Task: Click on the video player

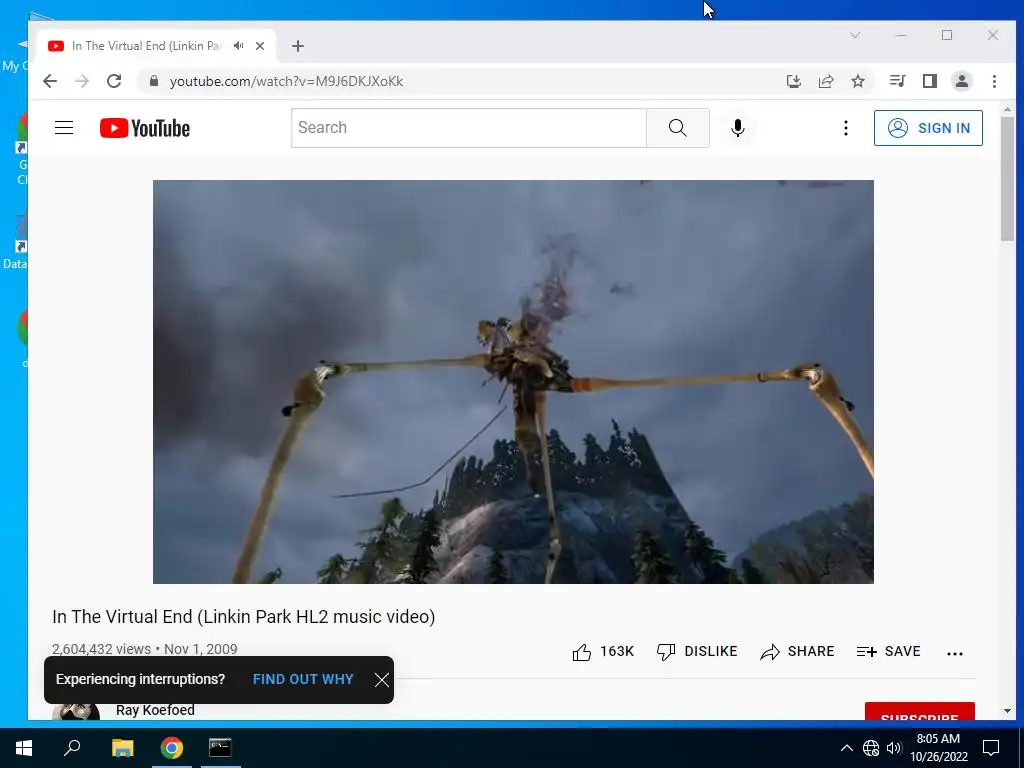Action: pos(513,381)
